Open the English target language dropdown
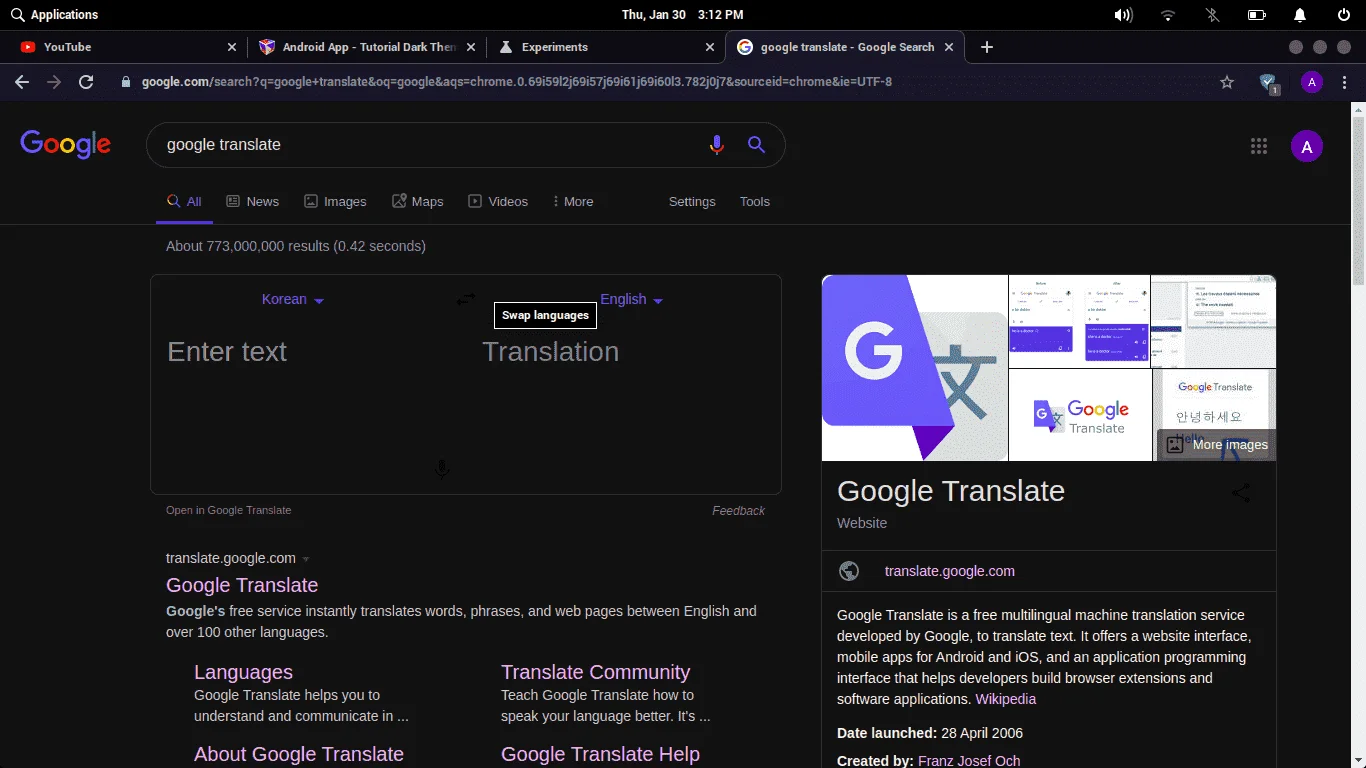 [x=631, y=299]
